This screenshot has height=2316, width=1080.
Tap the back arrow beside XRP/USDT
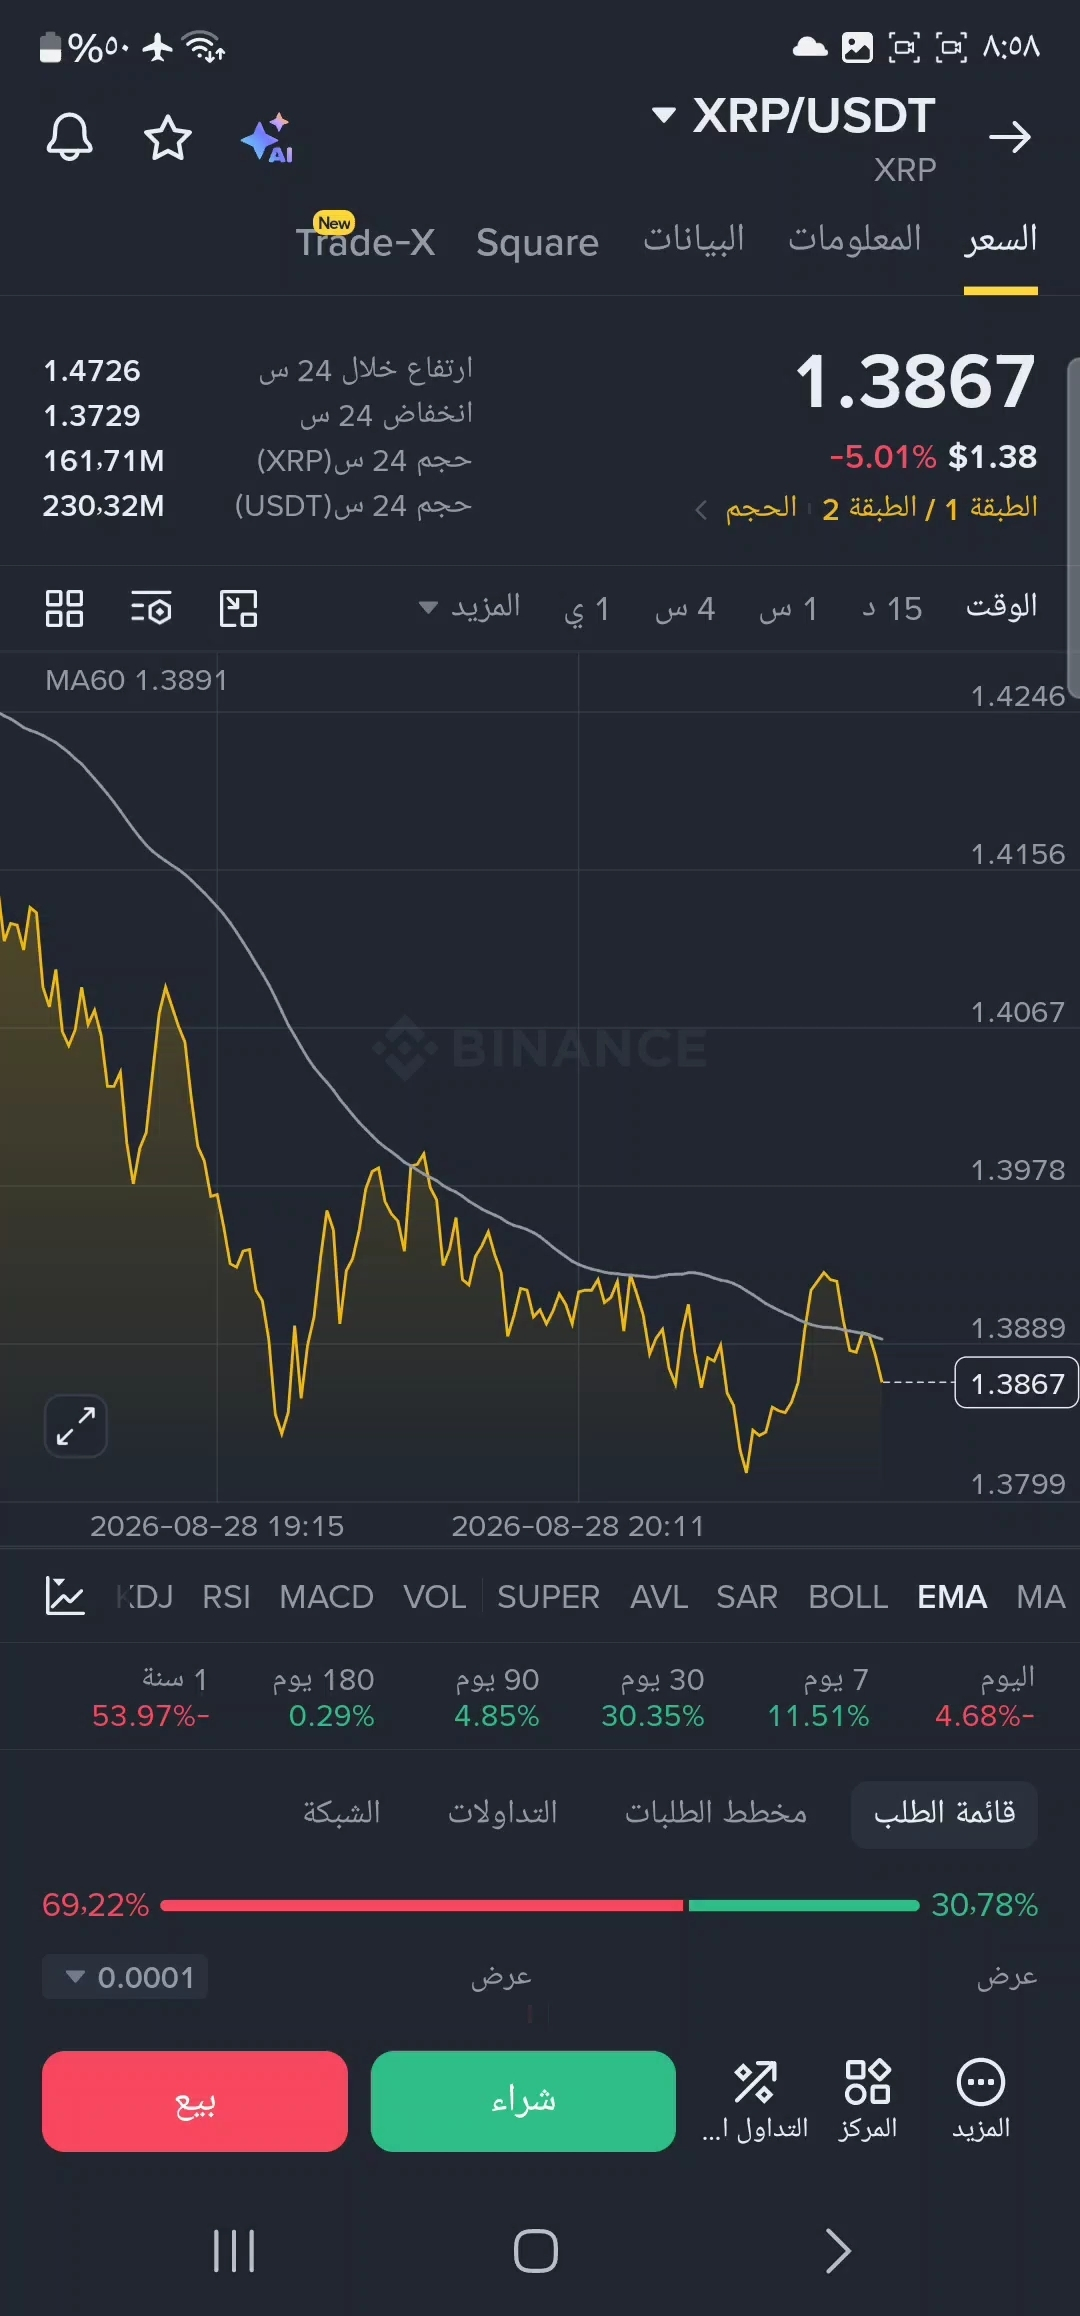[1009, 137]
